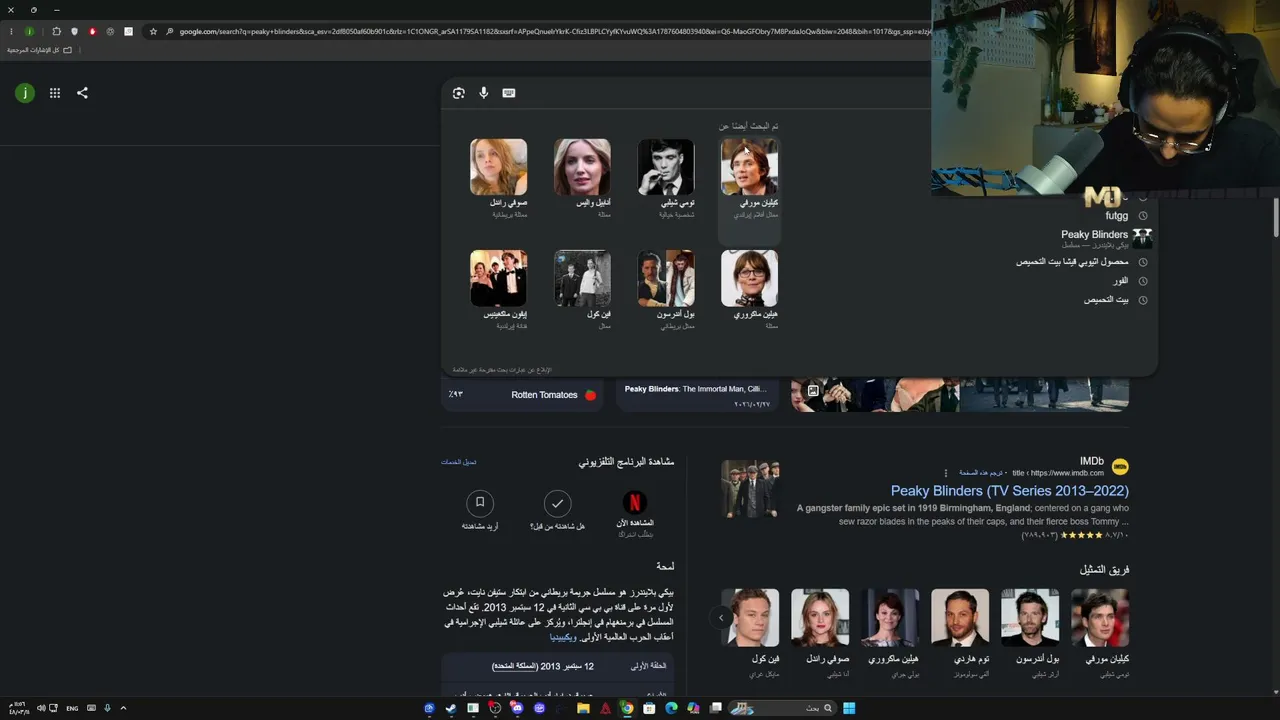Image resolution: width=1280 pixels, height=720 pixels.
Task: Click the Netflix watch now icon
Action: [635, 502]
